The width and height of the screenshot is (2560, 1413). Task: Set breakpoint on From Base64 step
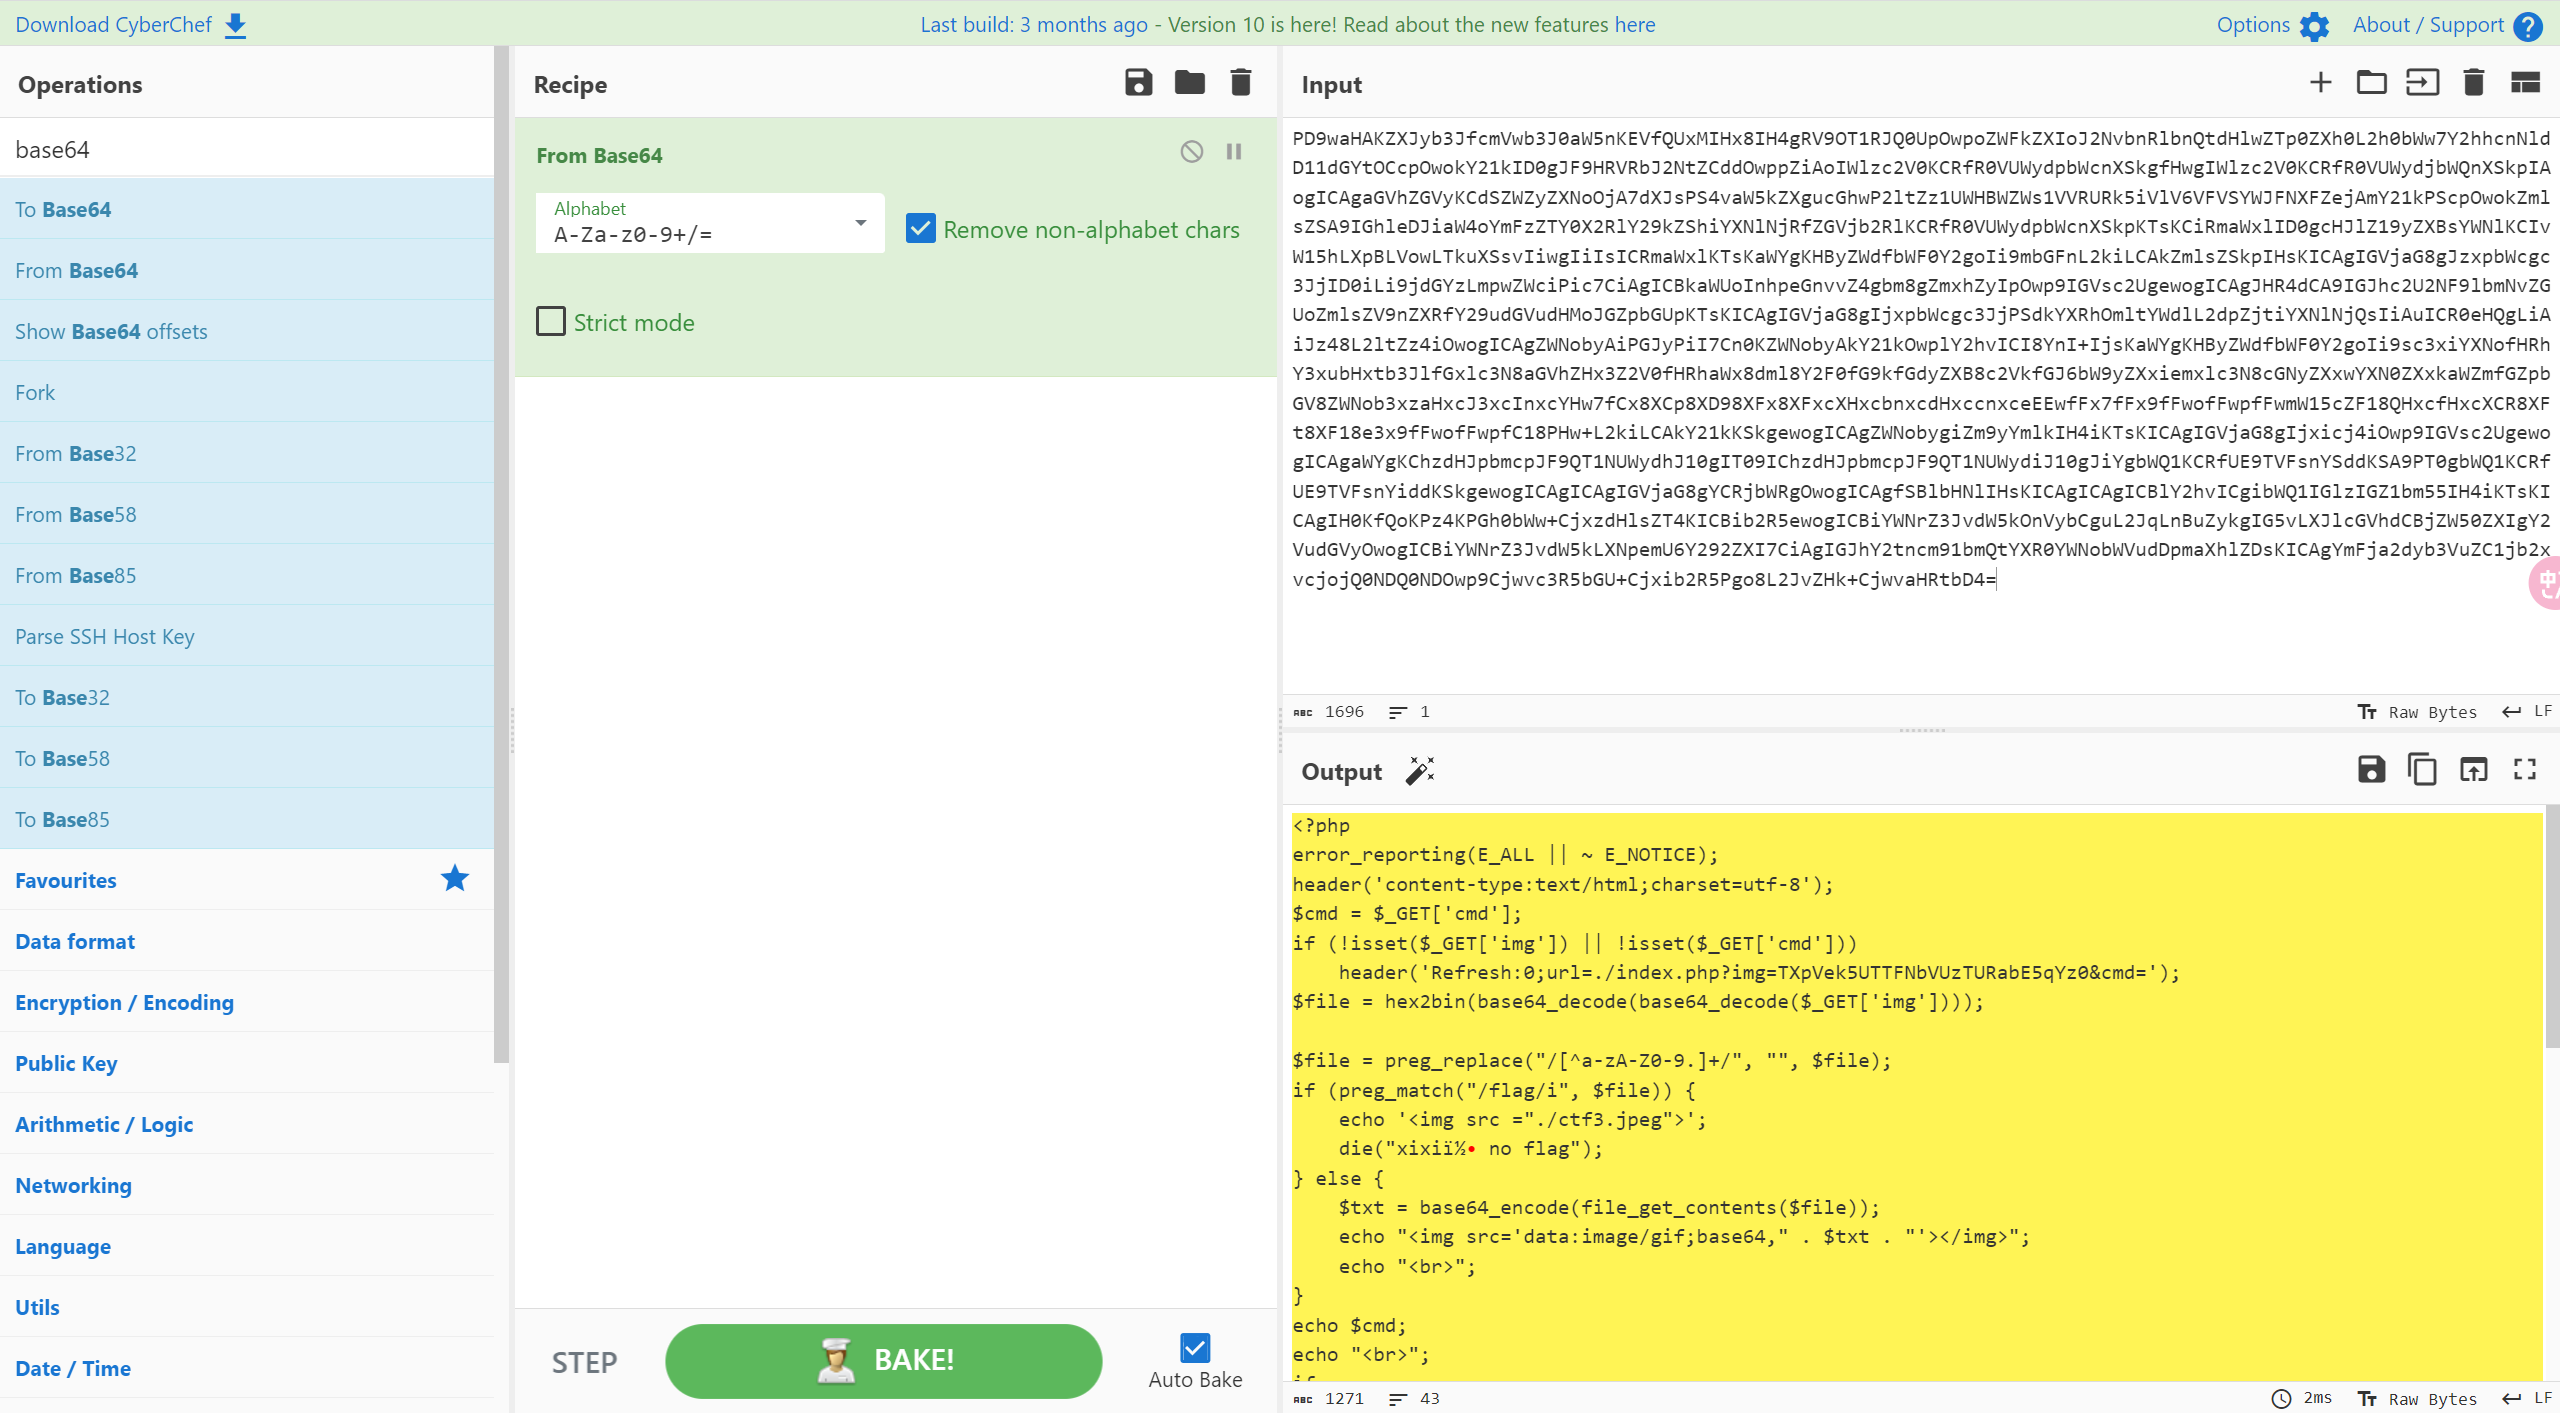1234,152
